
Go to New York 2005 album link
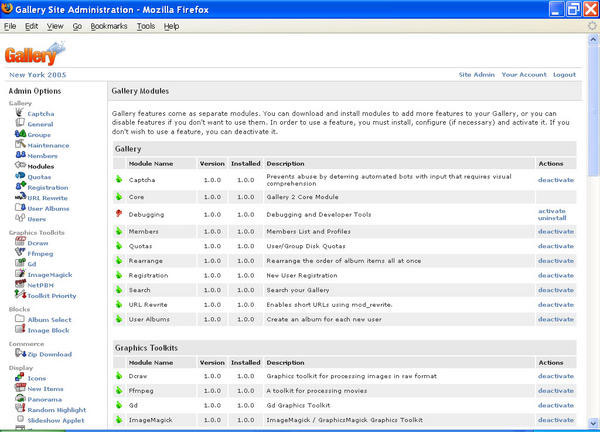tap(38, 75)
